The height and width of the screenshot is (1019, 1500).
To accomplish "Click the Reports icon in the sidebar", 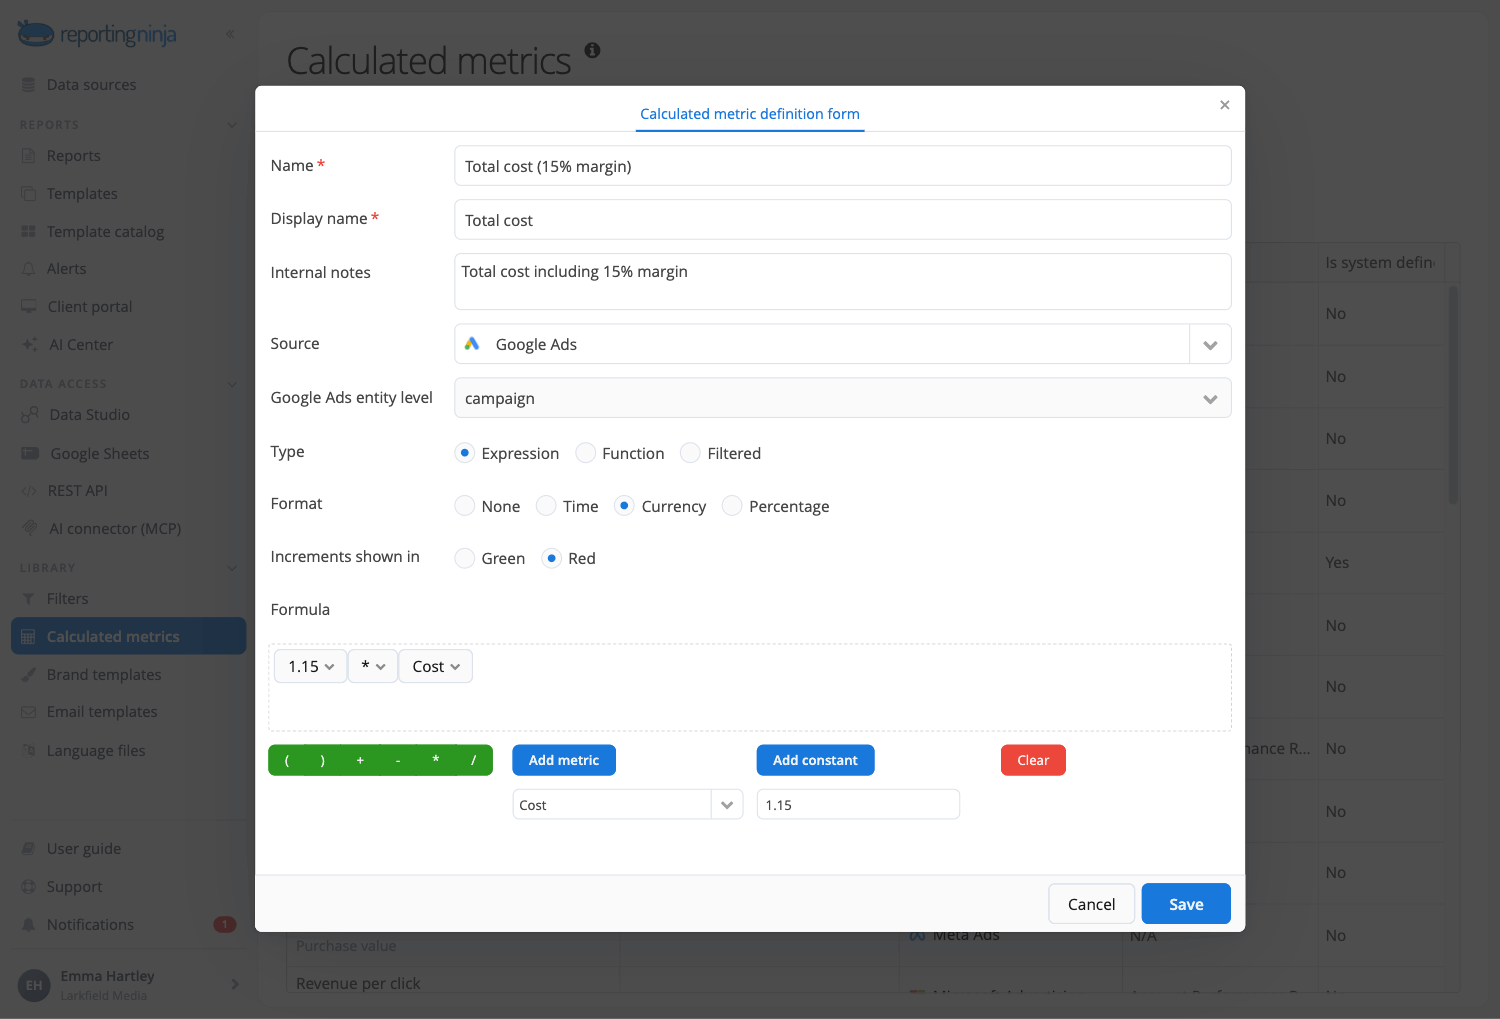I will point(29,156).
